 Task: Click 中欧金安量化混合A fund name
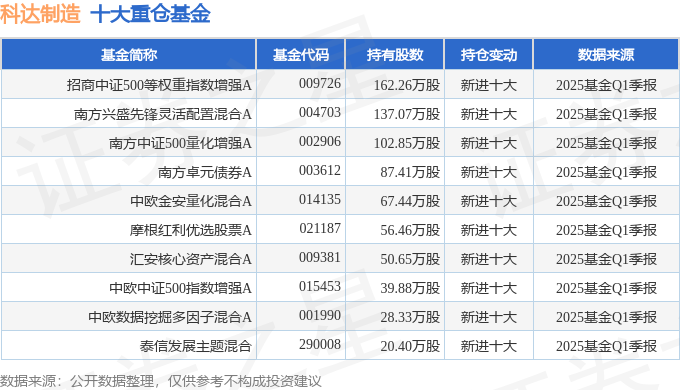pos(191,201)
